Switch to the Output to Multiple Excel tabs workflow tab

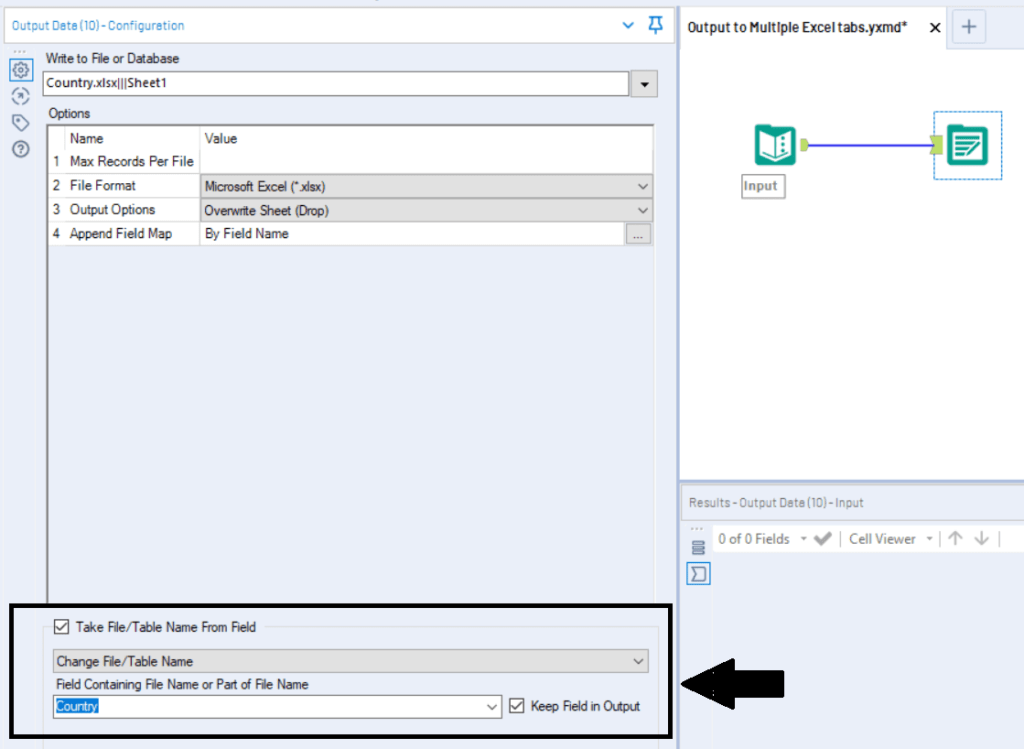point(800,27)
